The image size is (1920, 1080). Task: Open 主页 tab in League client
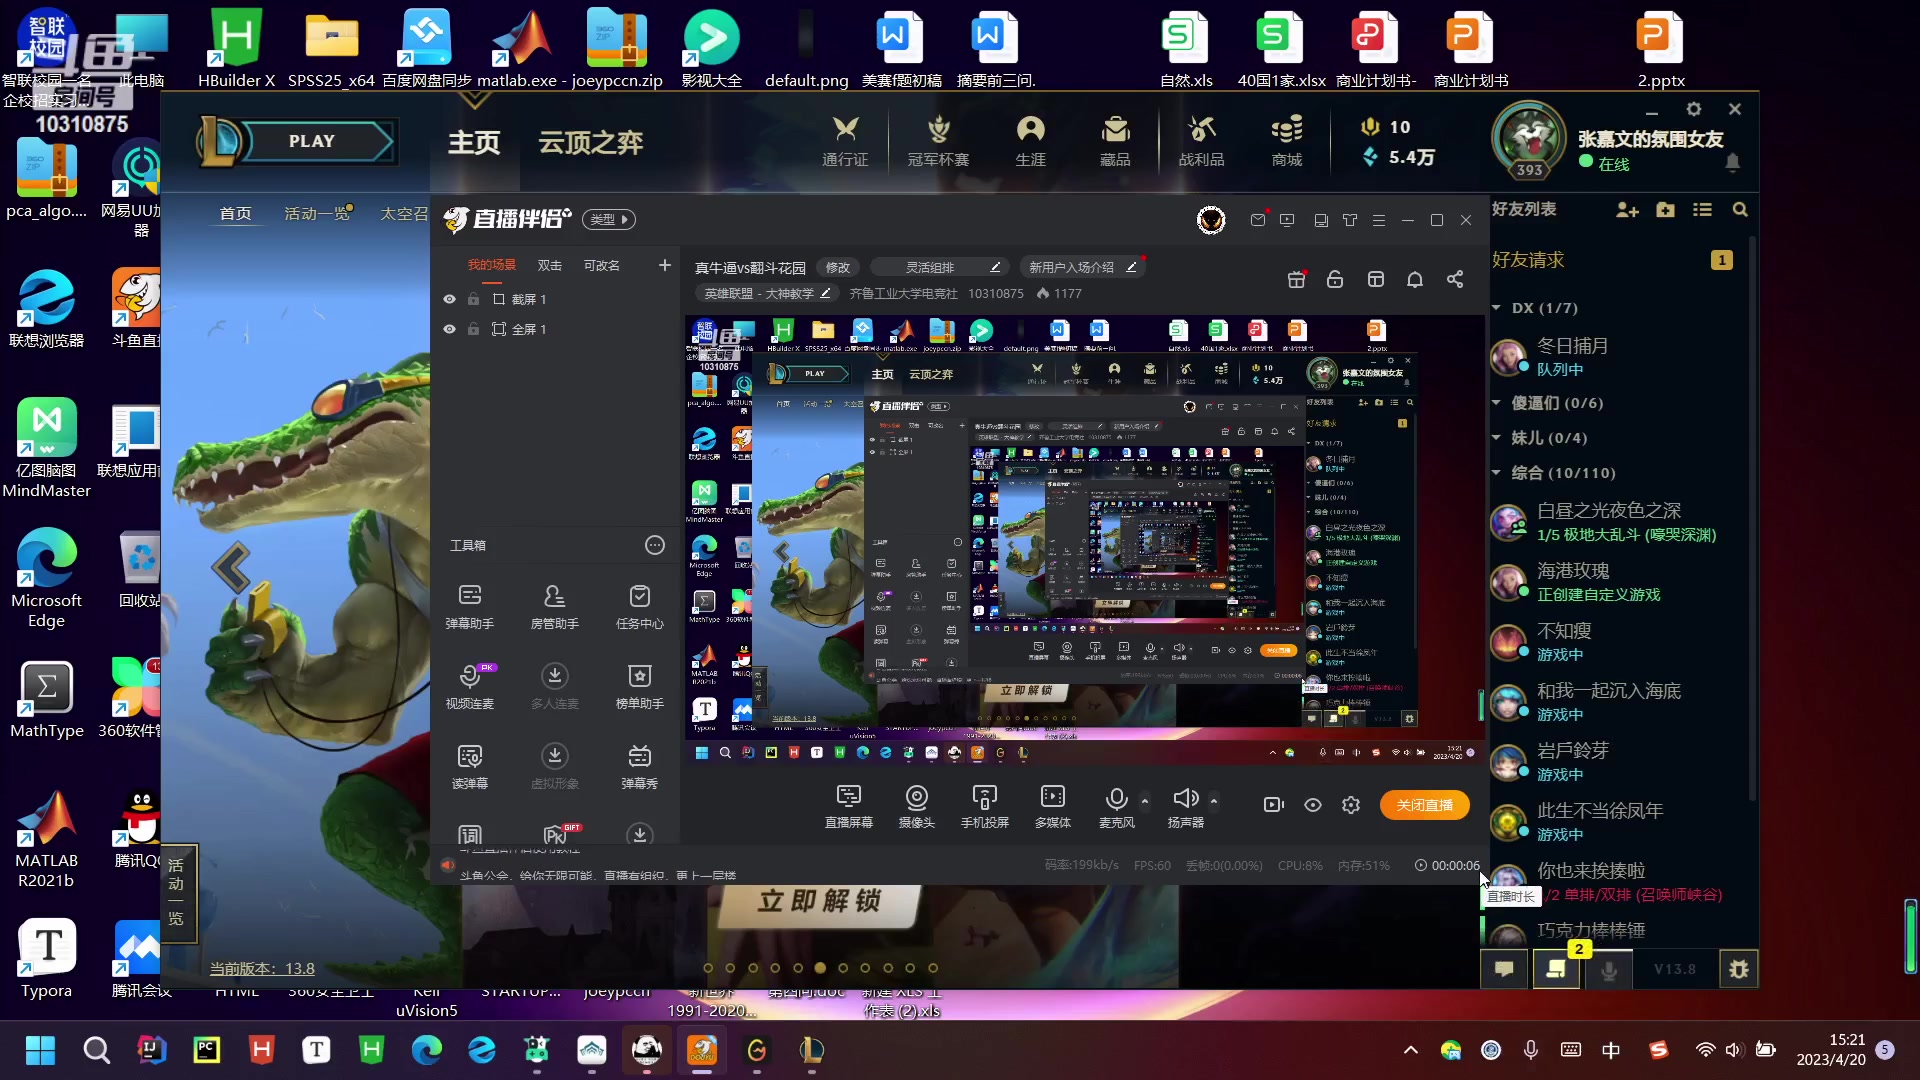(x=474, y=143)
